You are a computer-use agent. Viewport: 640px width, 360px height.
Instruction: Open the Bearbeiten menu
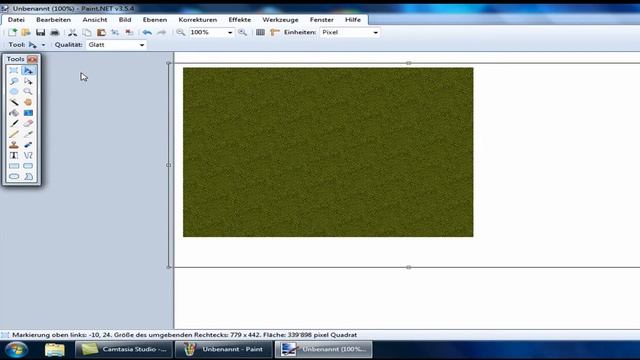[x=53, y=20]
